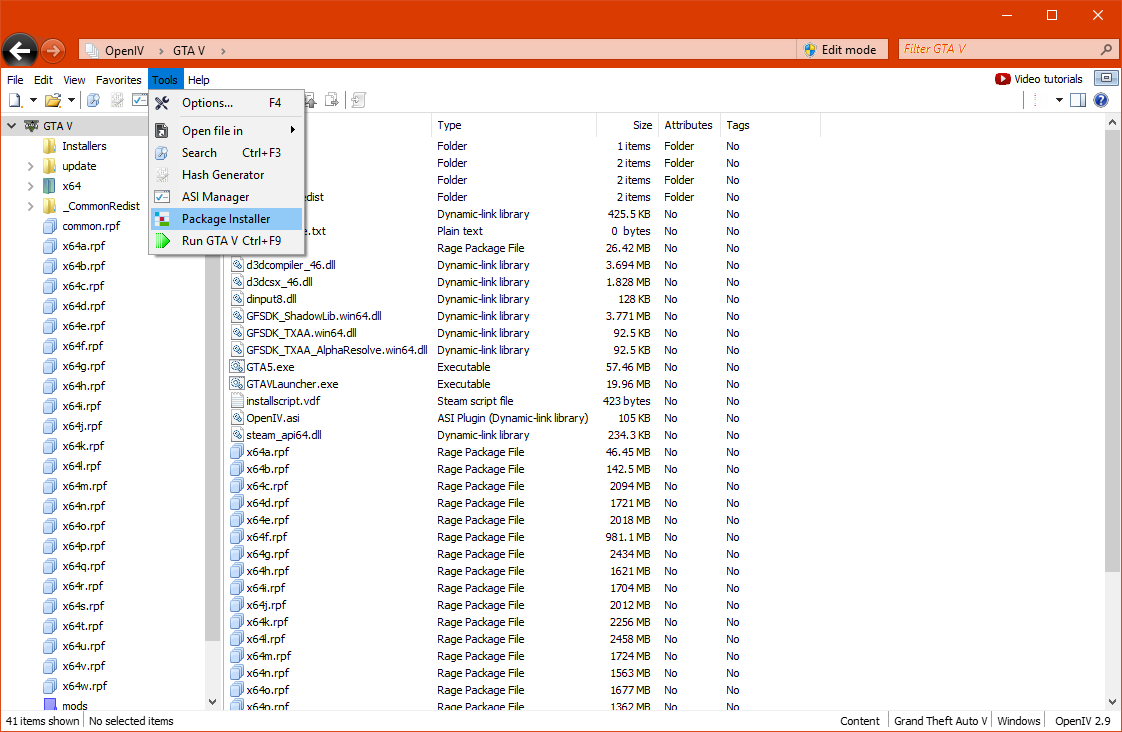Select the mods folder icon in the tree
This screenshot has height=732, width=1122.
[49, 706]
